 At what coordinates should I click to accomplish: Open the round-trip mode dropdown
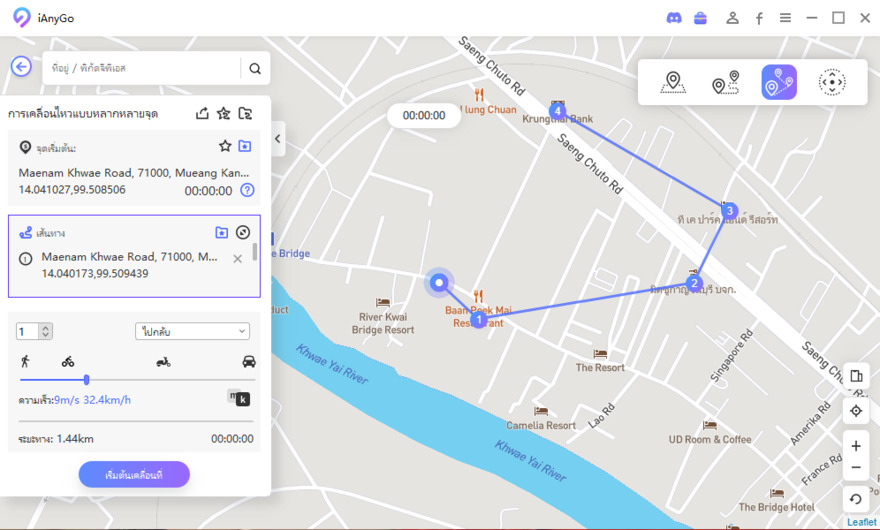pyautogui.click(x=192, y=331)
